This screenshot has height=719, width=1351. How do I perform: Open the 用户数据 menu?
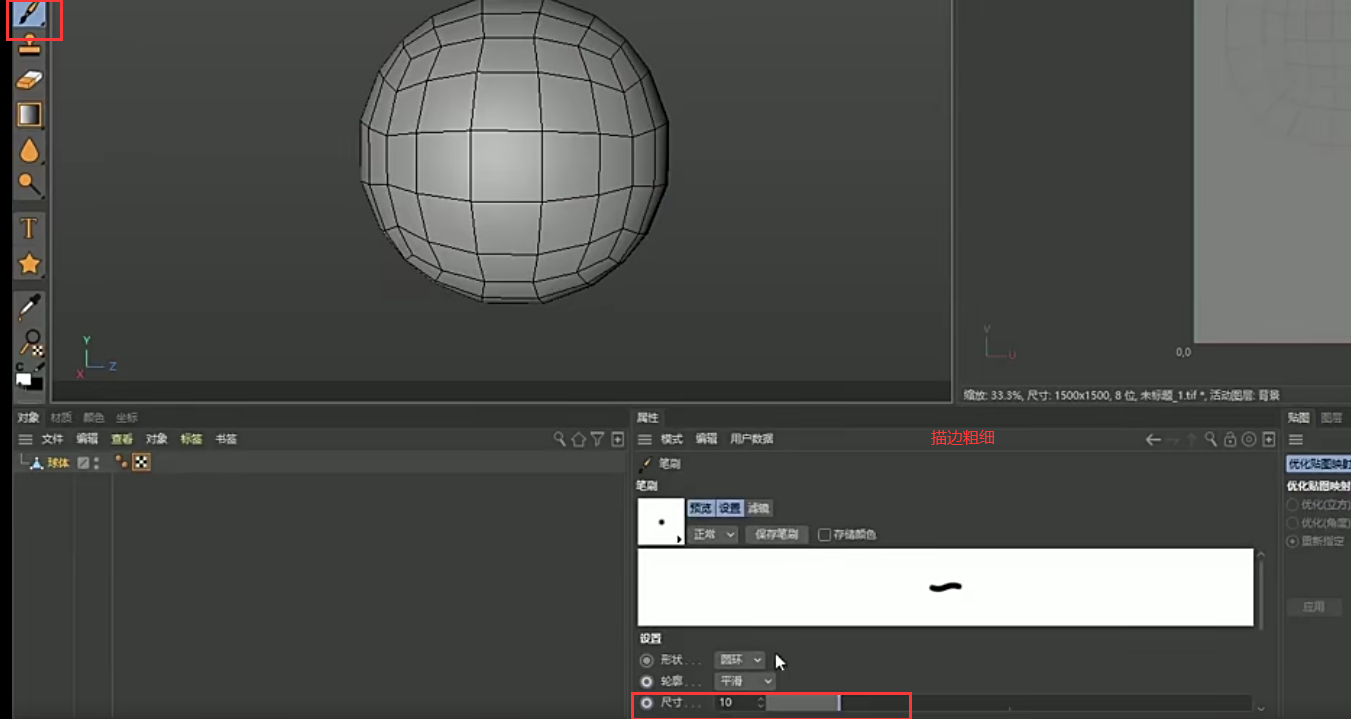pos(751,439)
